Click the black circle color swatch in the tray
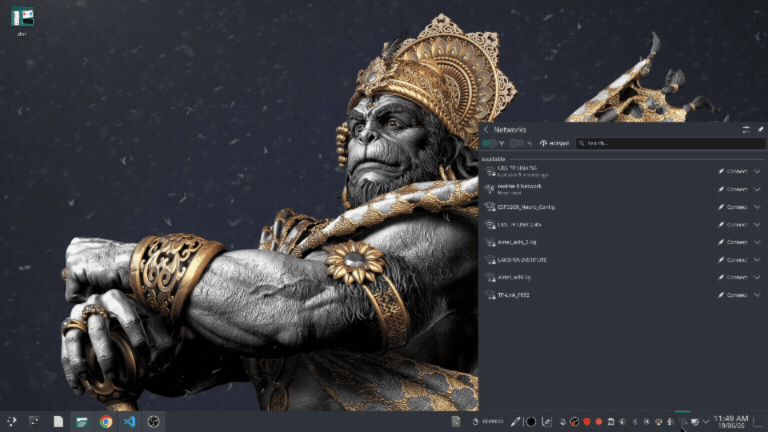Image resolution: width=768 pixels, height=432 pixels. [531, 421]
